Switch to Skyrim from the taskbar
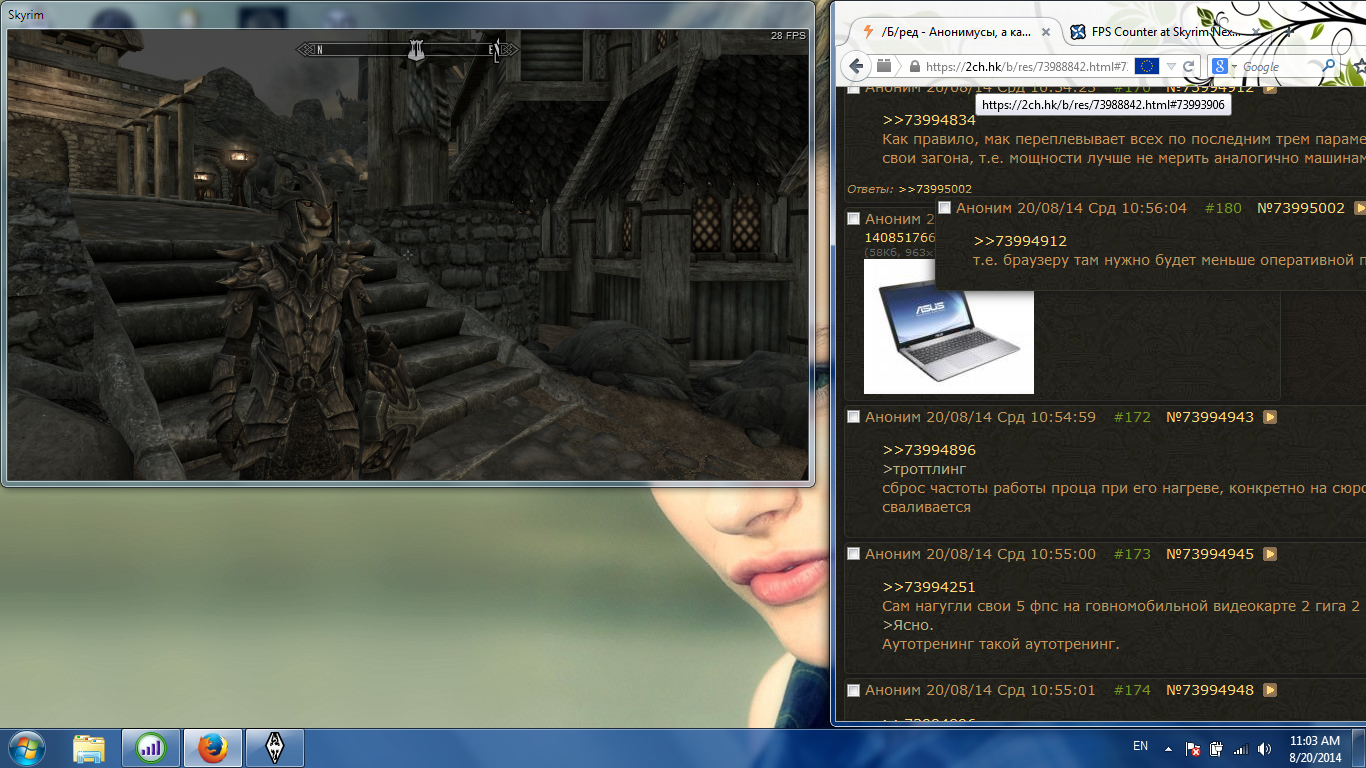Image resolution: width=1366 pixels, height=768 pixels. [x=275, y=748]
